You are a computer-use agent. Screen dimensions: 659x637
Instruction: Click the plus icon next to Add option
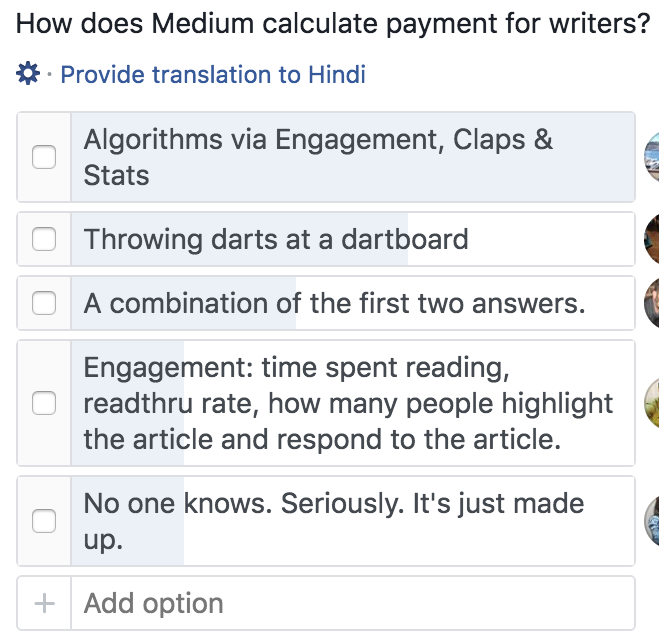pyautogui.click(x=44, y=603)
